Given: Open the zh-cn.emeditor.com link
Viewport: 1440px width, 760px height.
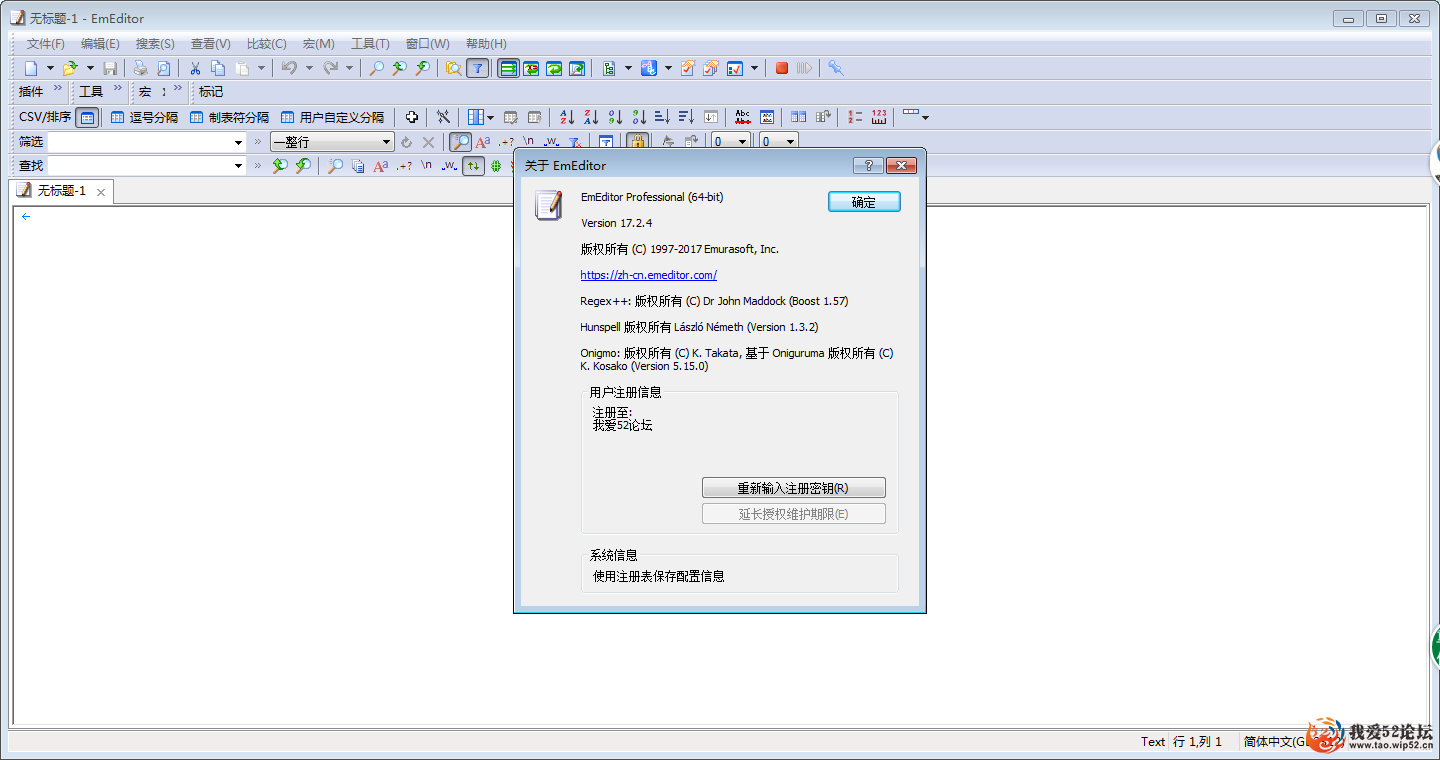Looking at the screenshot, I should 648,275.
